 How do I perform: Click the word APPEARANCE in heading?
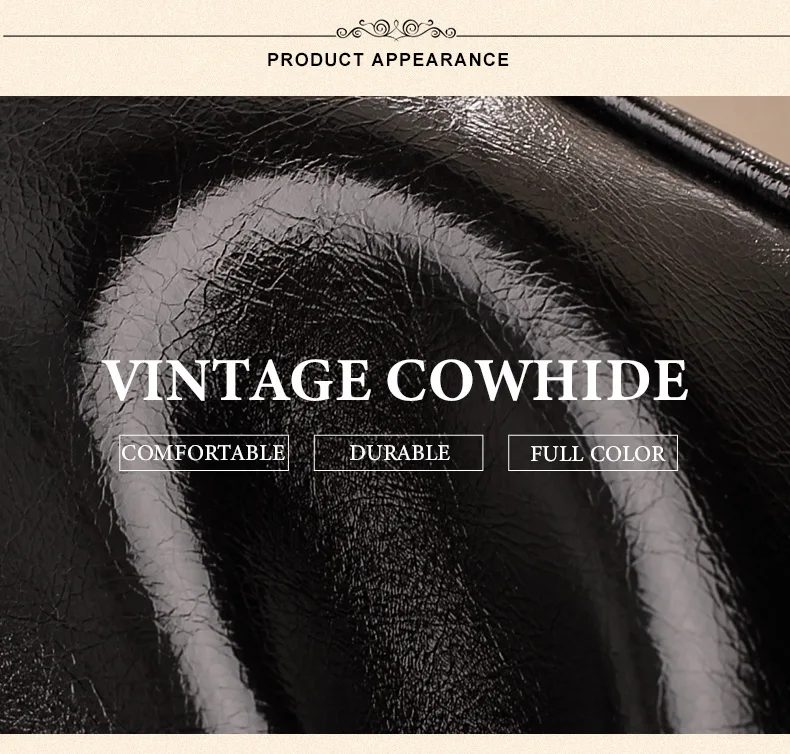tap(440, 60)
